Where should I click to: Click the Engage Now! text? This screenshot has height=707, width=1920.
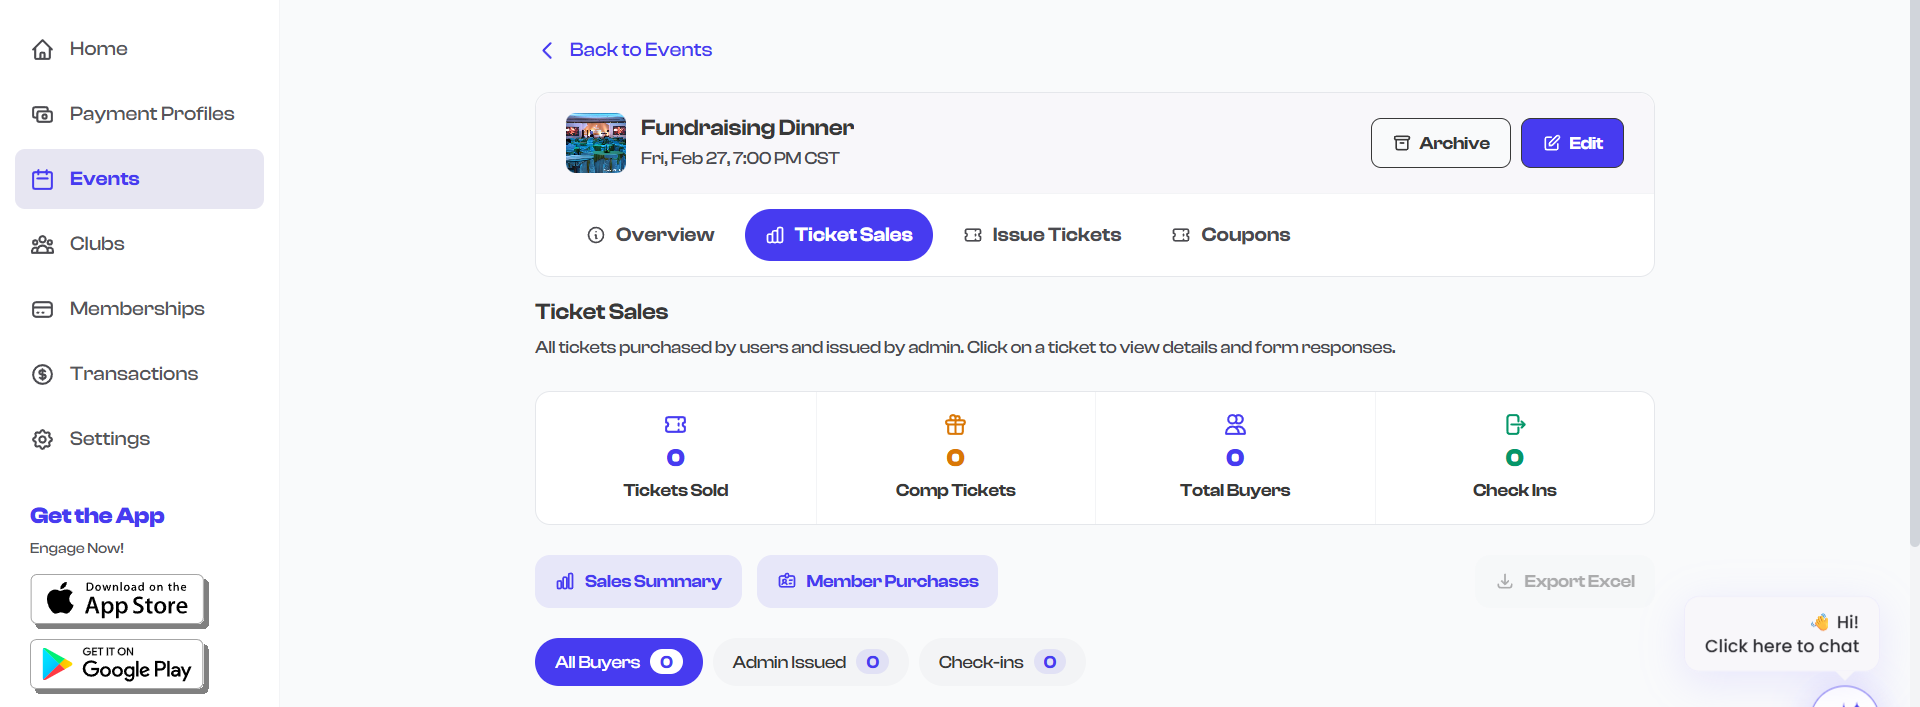coord(77,548)
